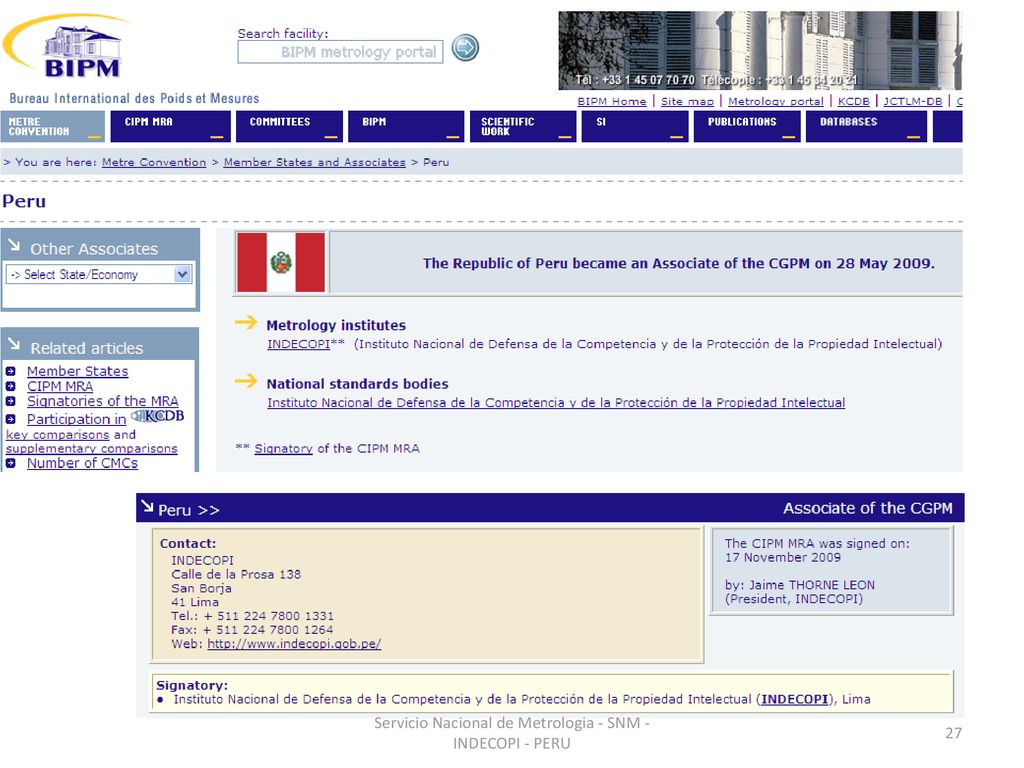Click the KCDB logo in Related articles
1024x768 pixels.
tap(158, 416)
